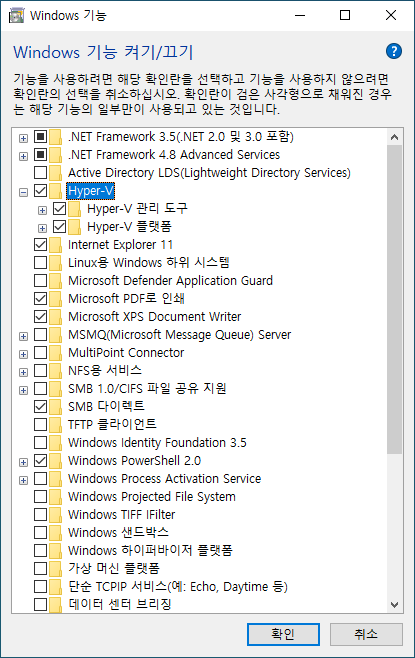The image size is (415, 658).
Task: Uncheck the SMB 다이렉트 checkbox
Action: [x=40, y=406]
